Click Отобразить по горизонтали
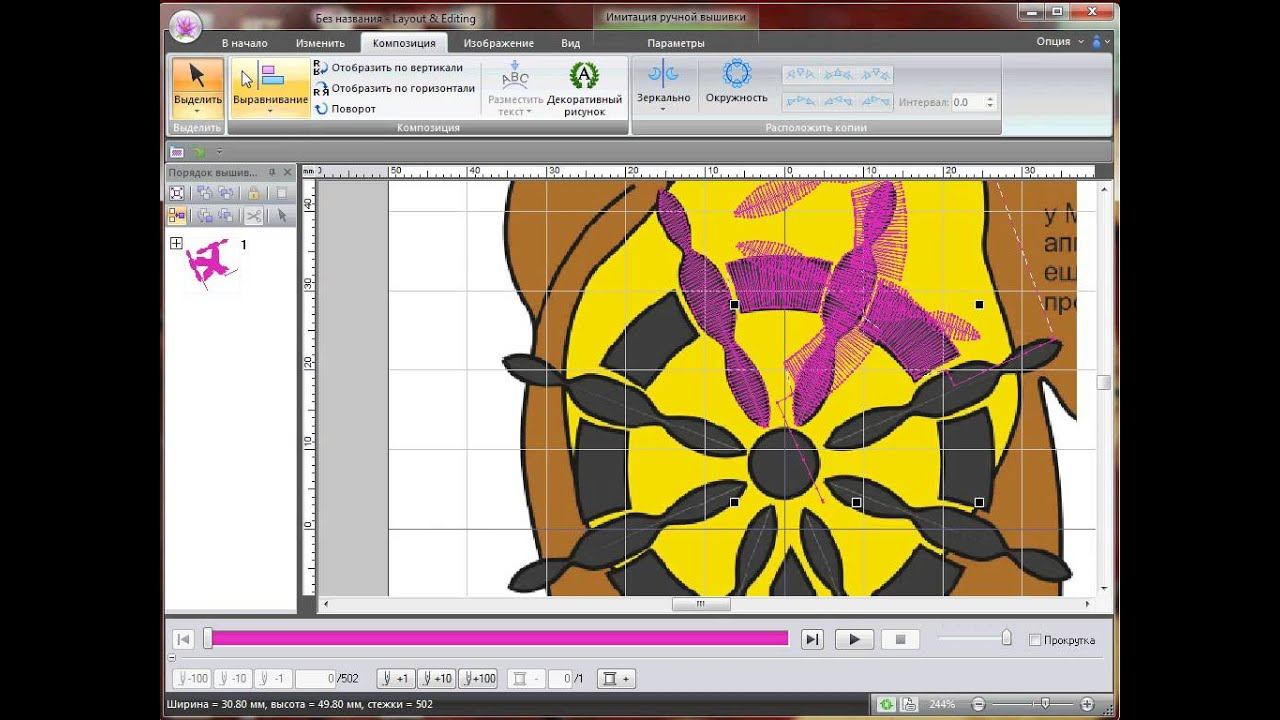Image resolution: width=1280 pixels, height=720 pixels. click(402, 88)
